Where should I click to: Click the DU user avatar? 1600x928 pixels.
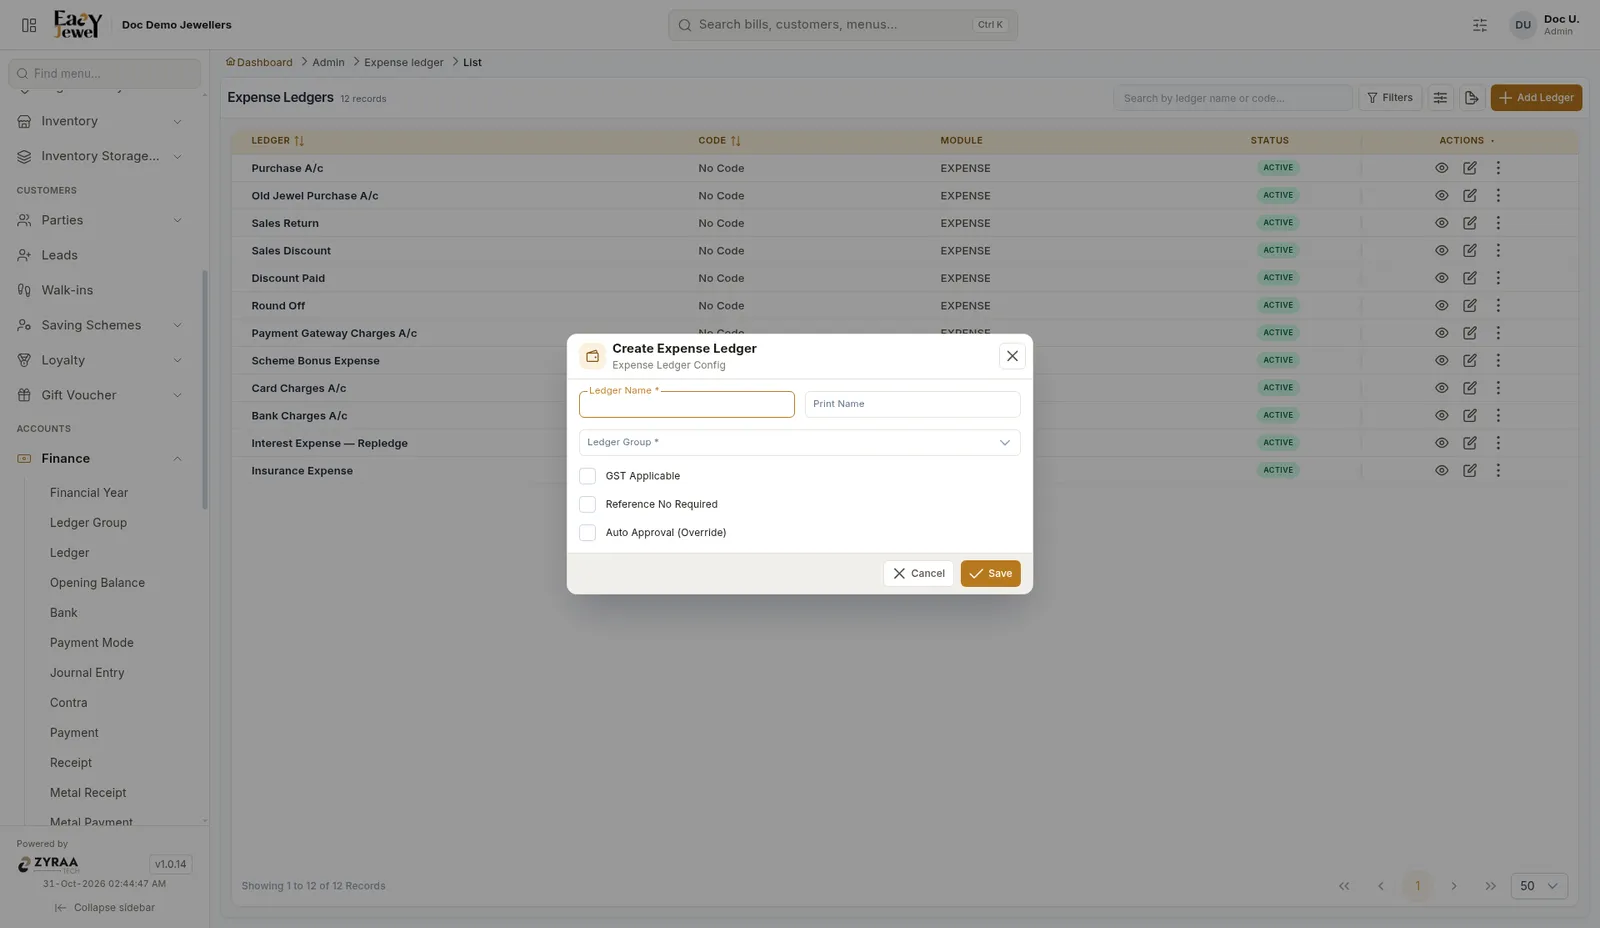[x=1523, y=25]
